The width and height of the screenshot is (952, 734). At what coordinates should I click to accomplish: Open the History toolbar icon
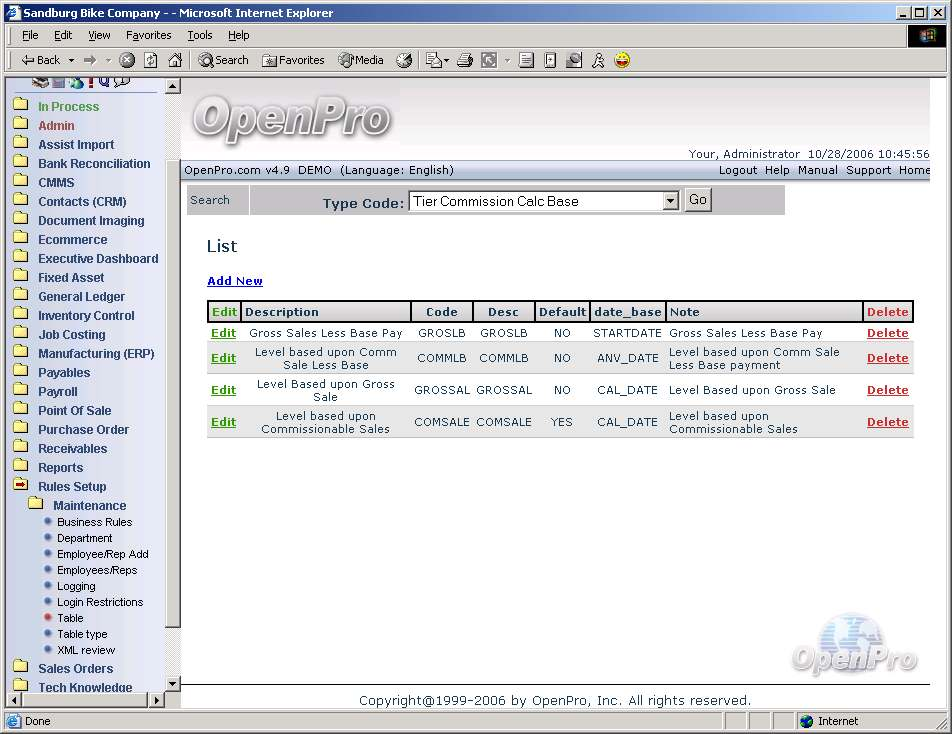click(404, 60)
